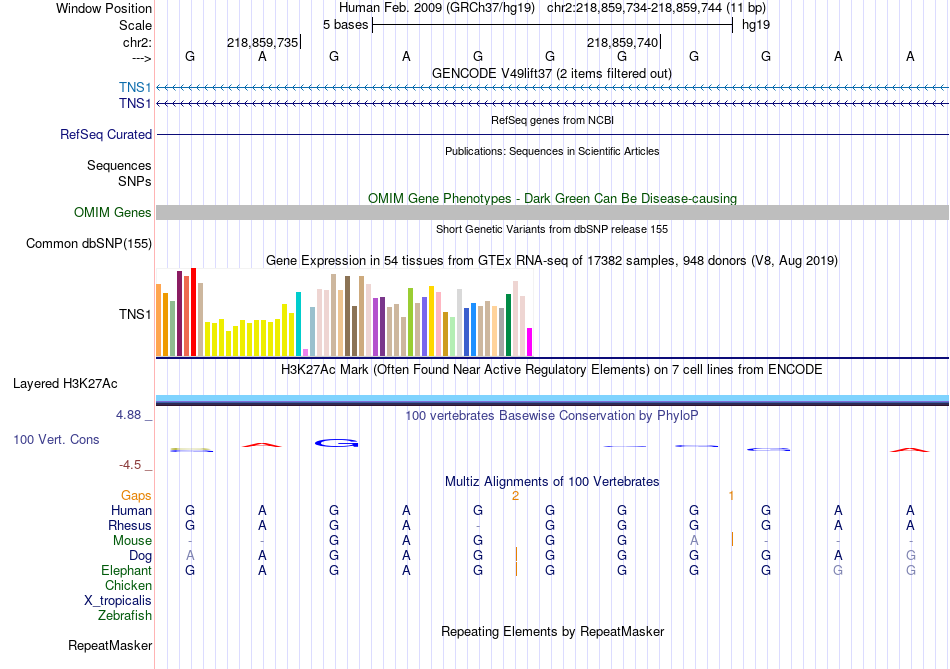This screenshot has height=669, width=950.
Task: Select the X_tropicalis alignment row label
Action: pos(118,601)
